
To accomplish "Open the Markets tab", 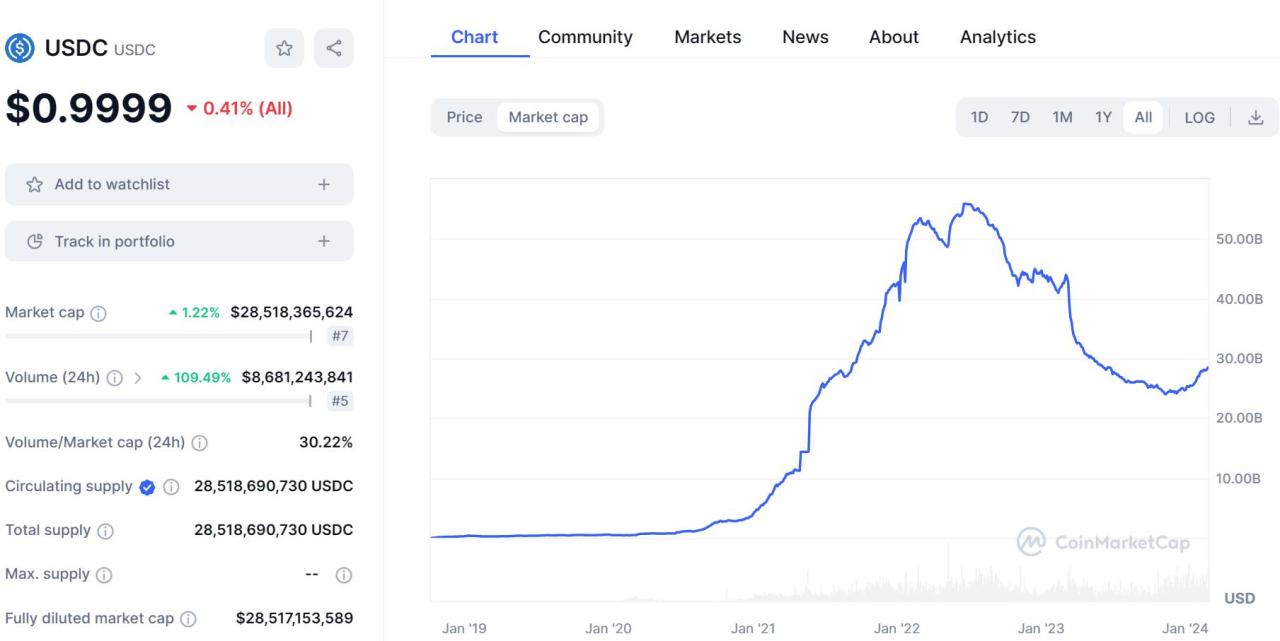I will click(707, 37).
